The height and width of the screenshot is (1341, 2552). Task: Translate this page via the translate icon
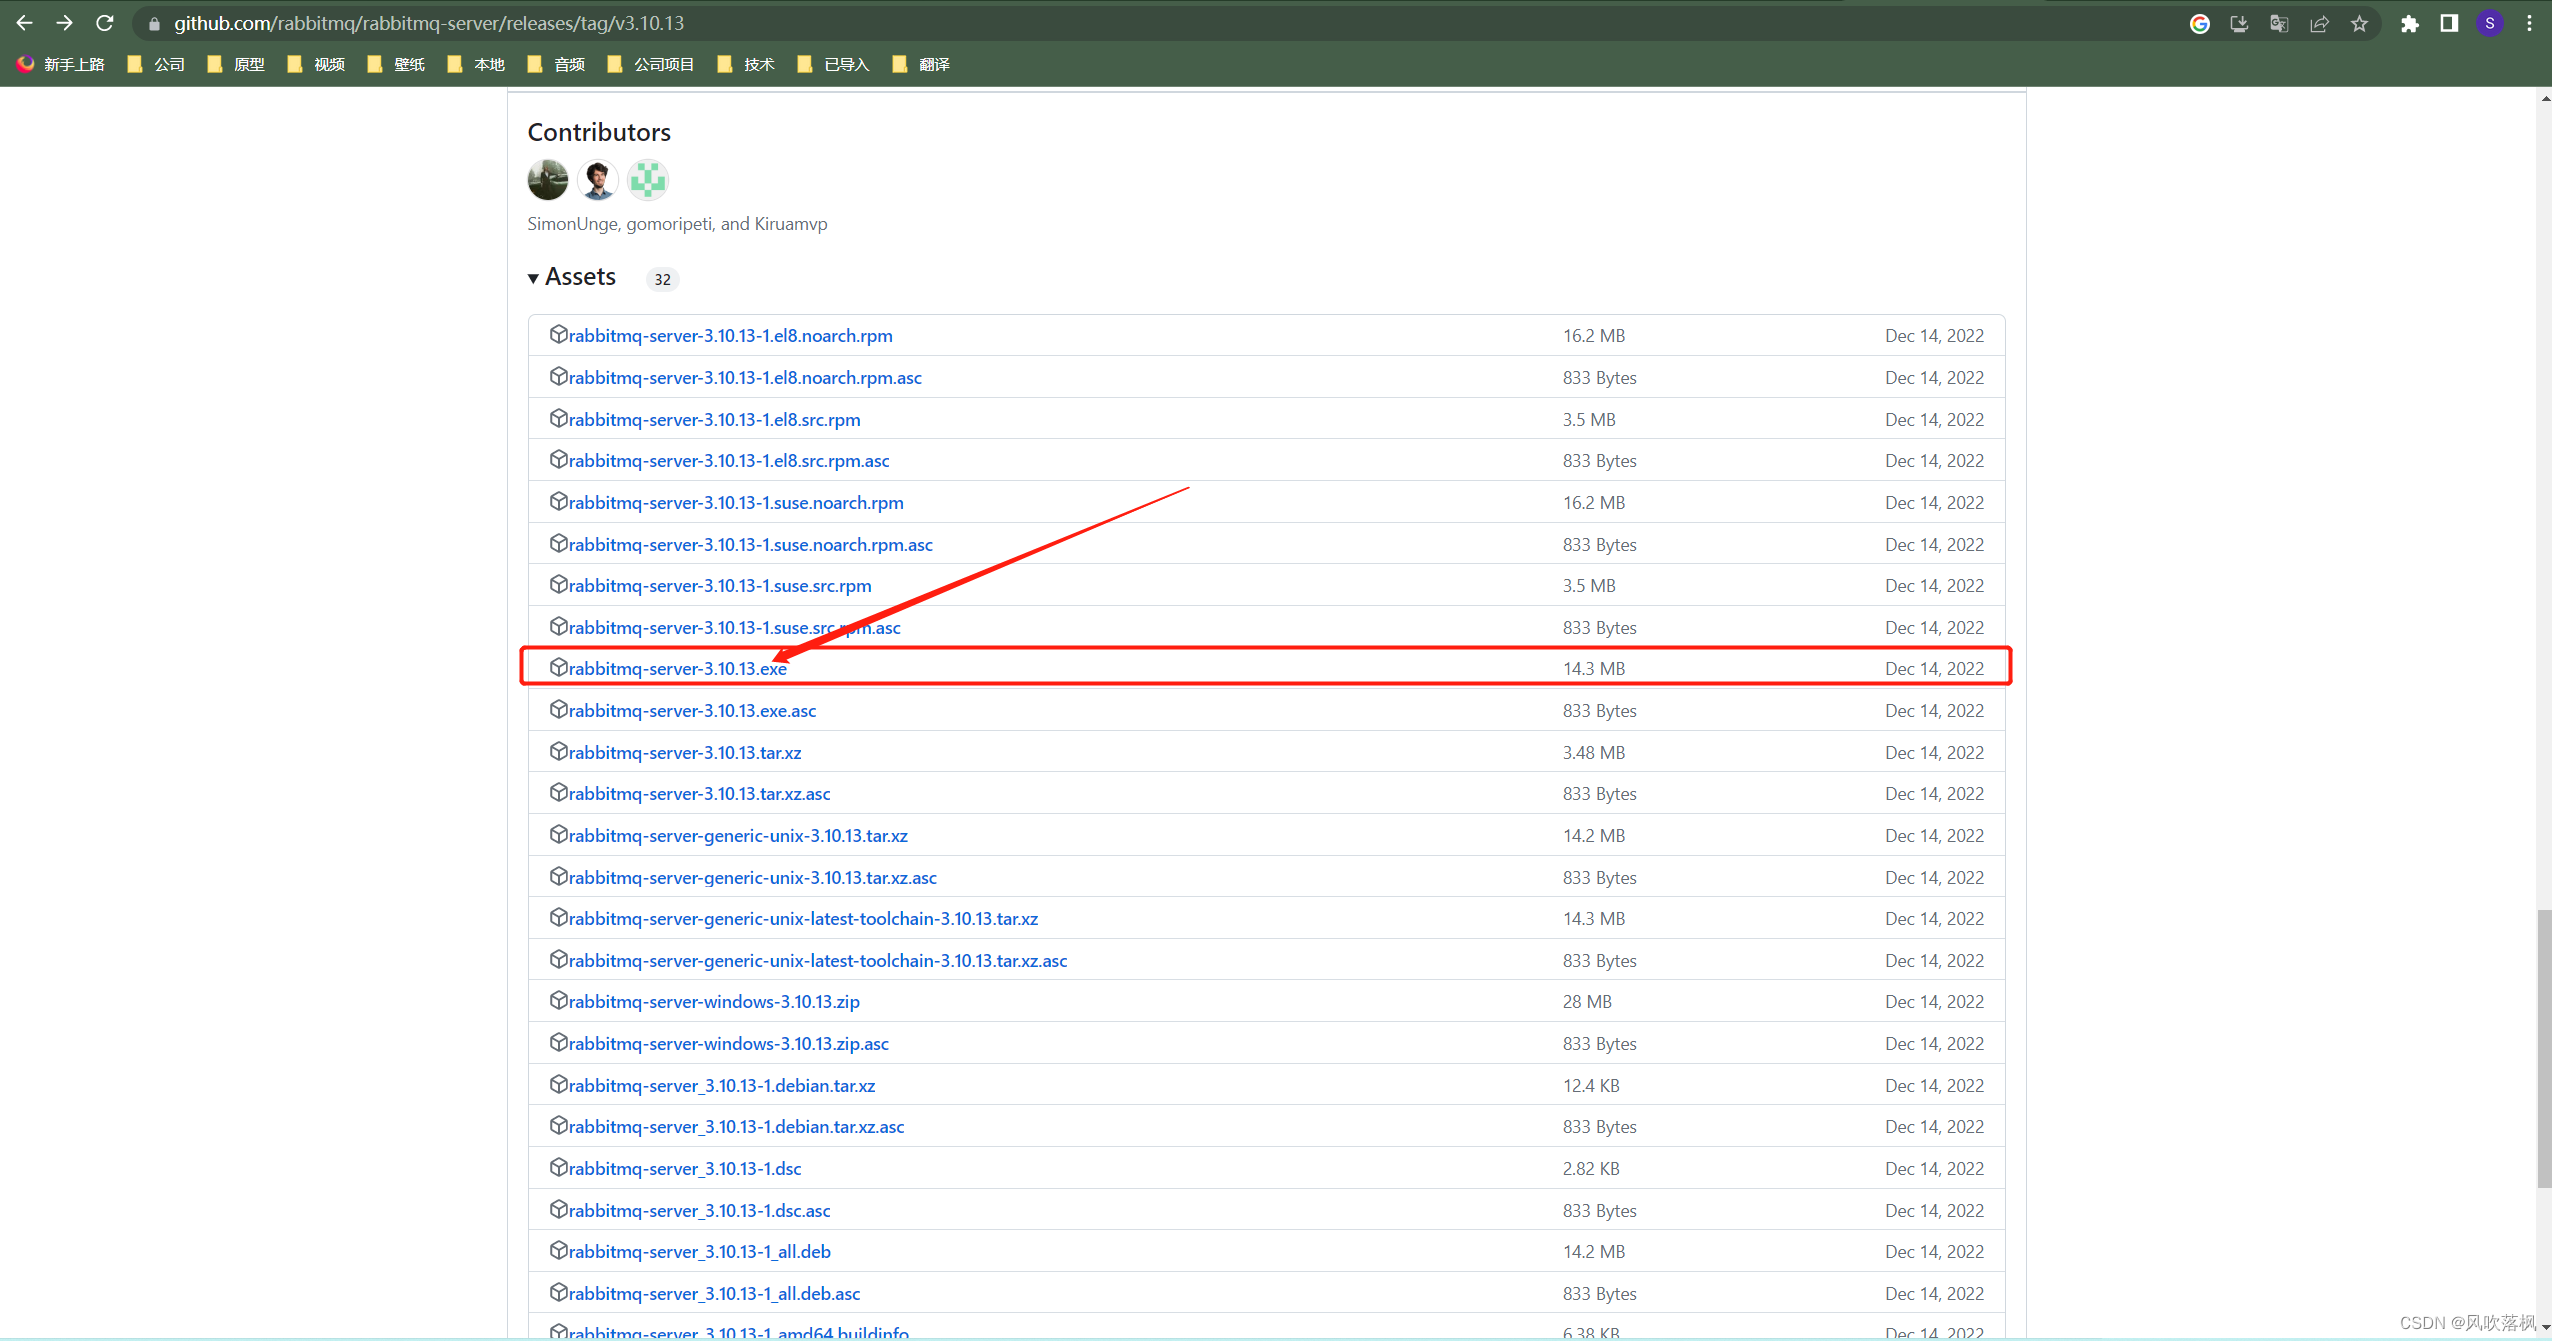pyautogui.click(x=2279, y=23)
